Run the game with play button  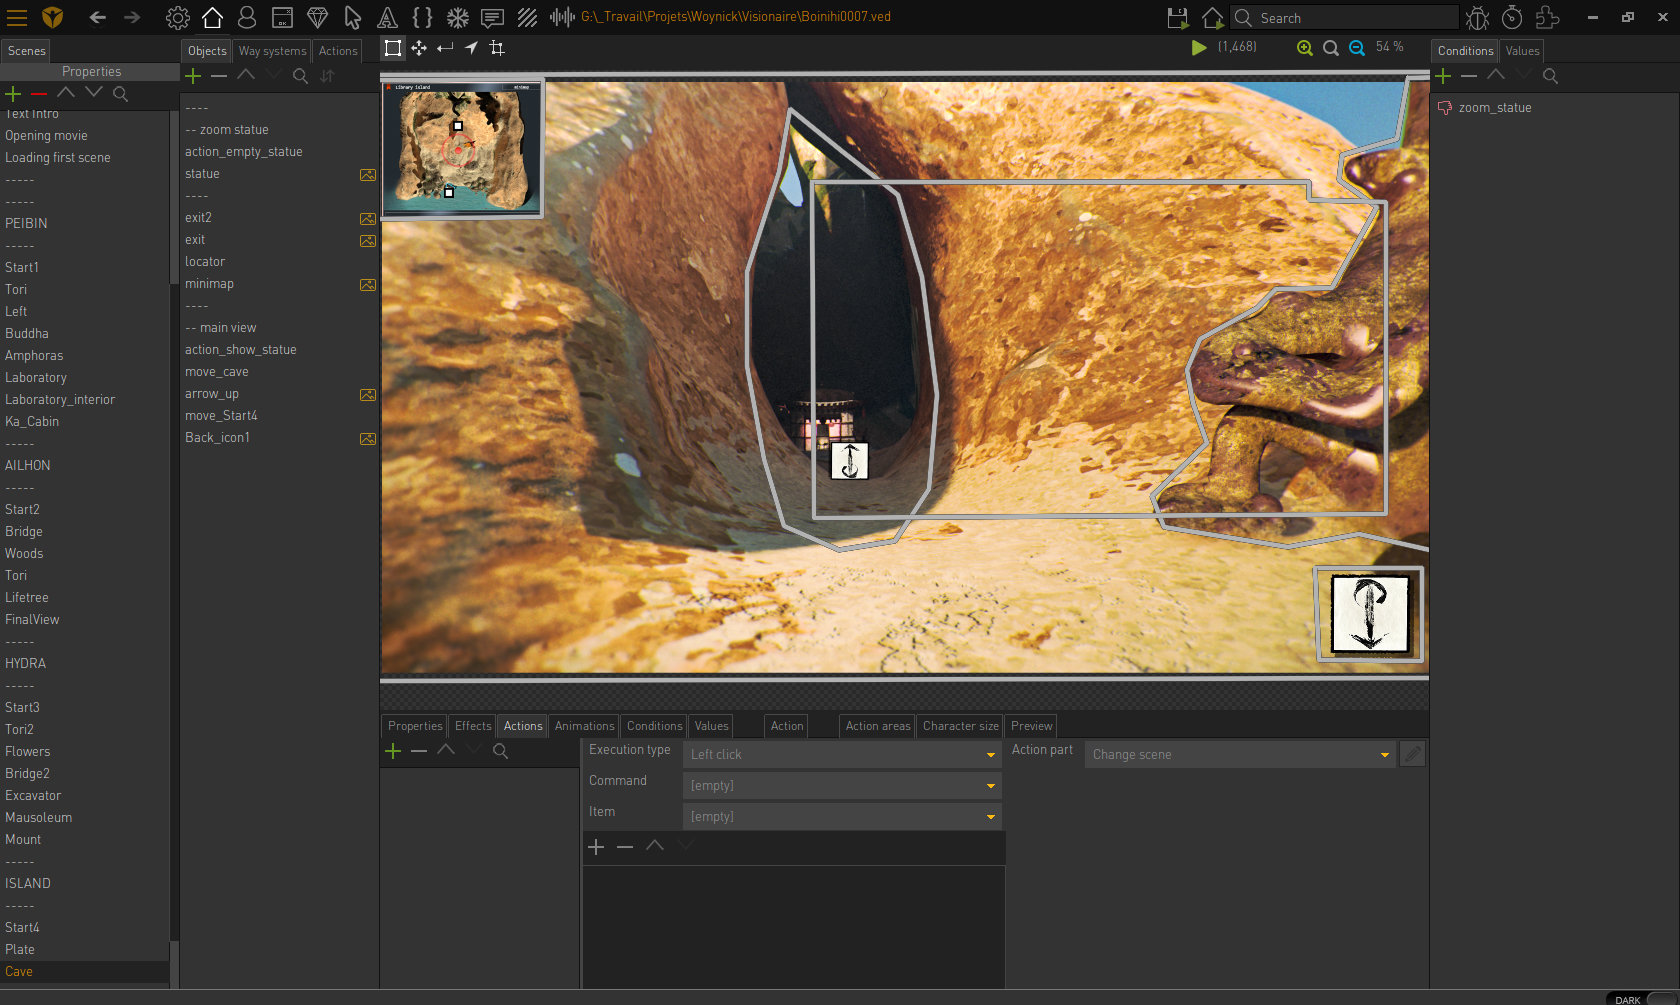[1198, 48]
